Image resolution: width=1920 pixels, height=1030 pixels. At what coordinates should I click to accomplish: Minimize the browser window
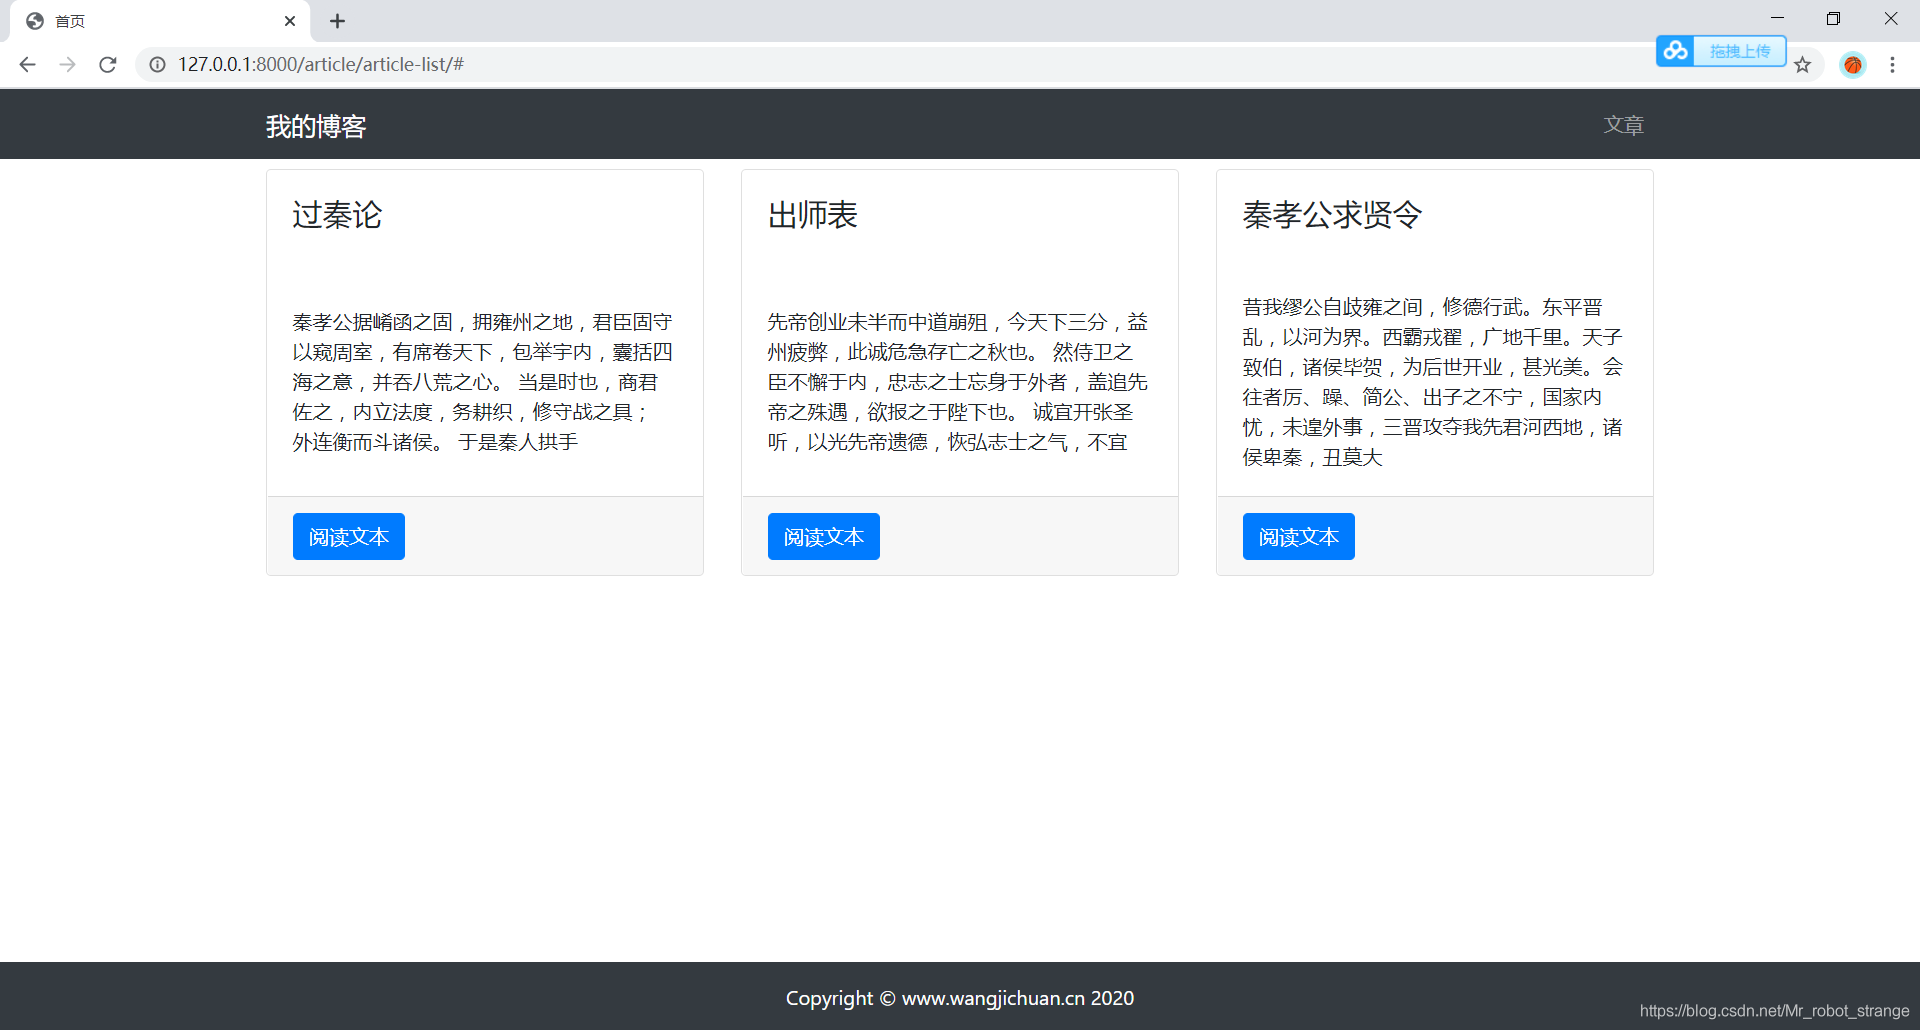pos(1777,19)
